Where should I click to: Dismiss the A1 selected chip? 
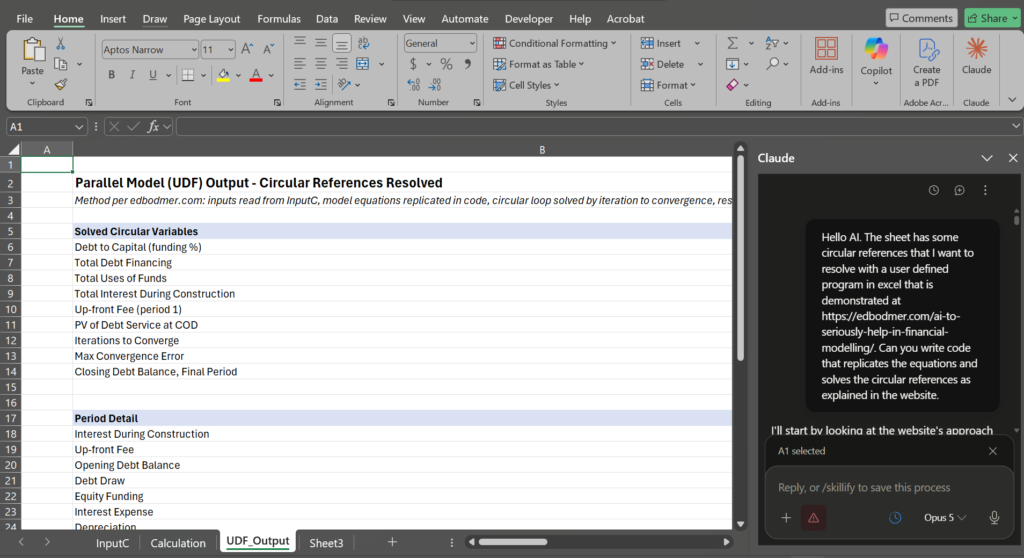tap(993, 451)
